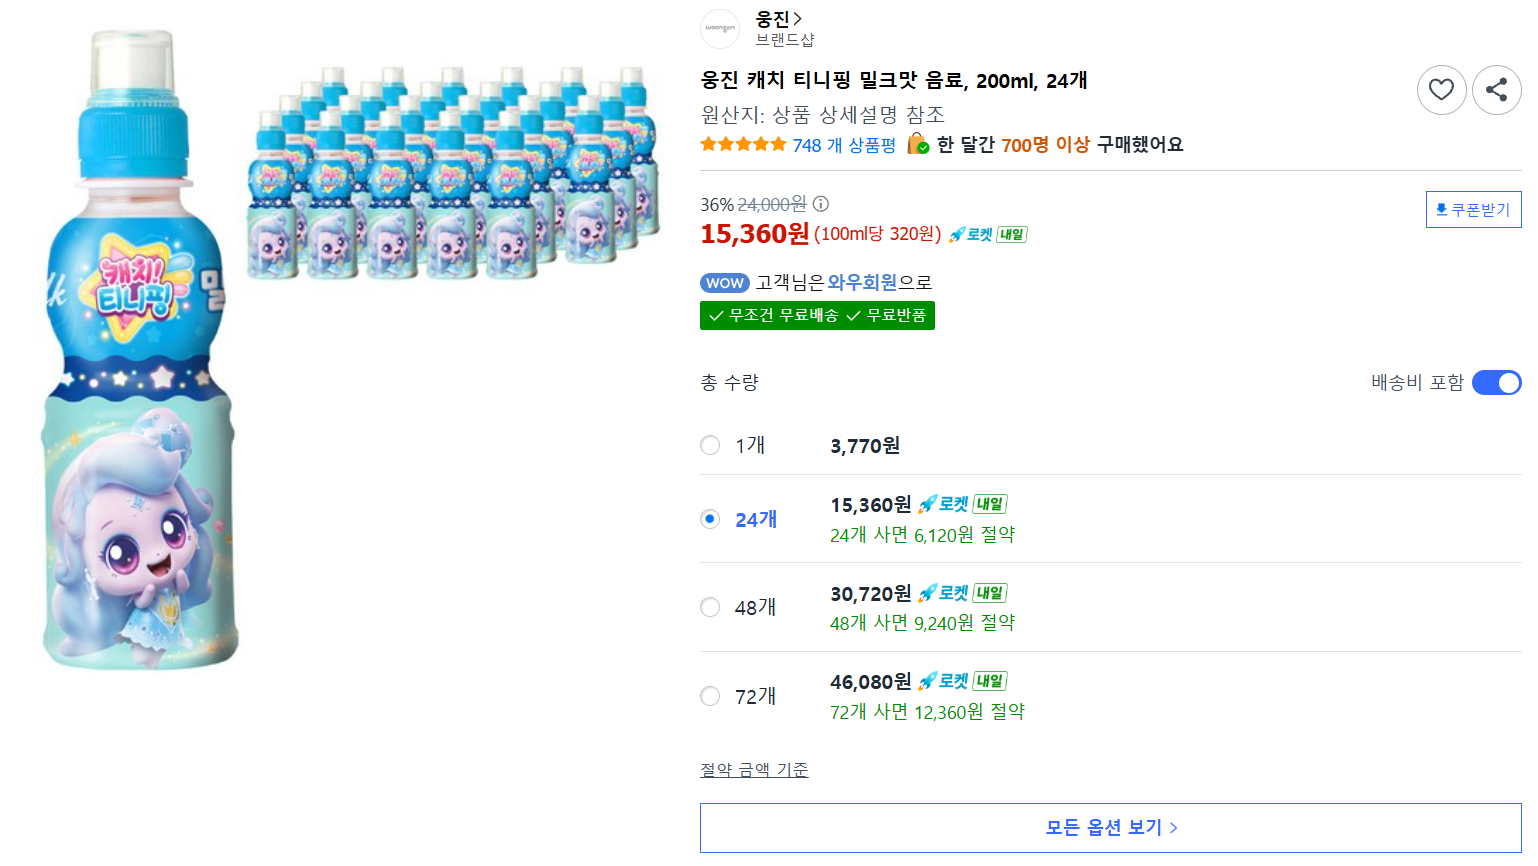
Task: Click the rocket delivery badge near main price
Action: pos(988,234)
